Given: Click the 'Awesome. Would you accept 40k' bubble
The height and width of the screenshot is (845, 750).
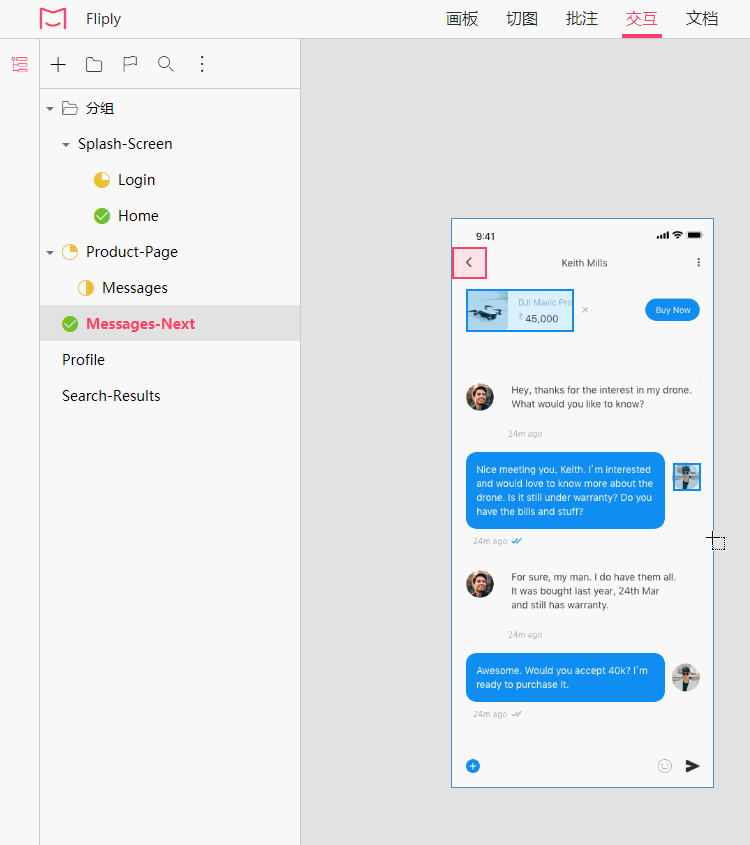Looking at the screenshot, I should [565, 677].
